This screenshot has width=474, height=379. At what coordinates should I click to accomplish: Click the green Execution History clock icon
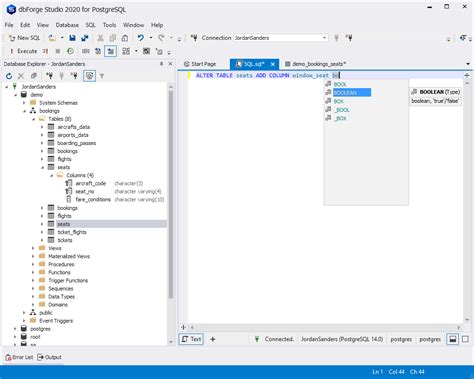(70, 51)
